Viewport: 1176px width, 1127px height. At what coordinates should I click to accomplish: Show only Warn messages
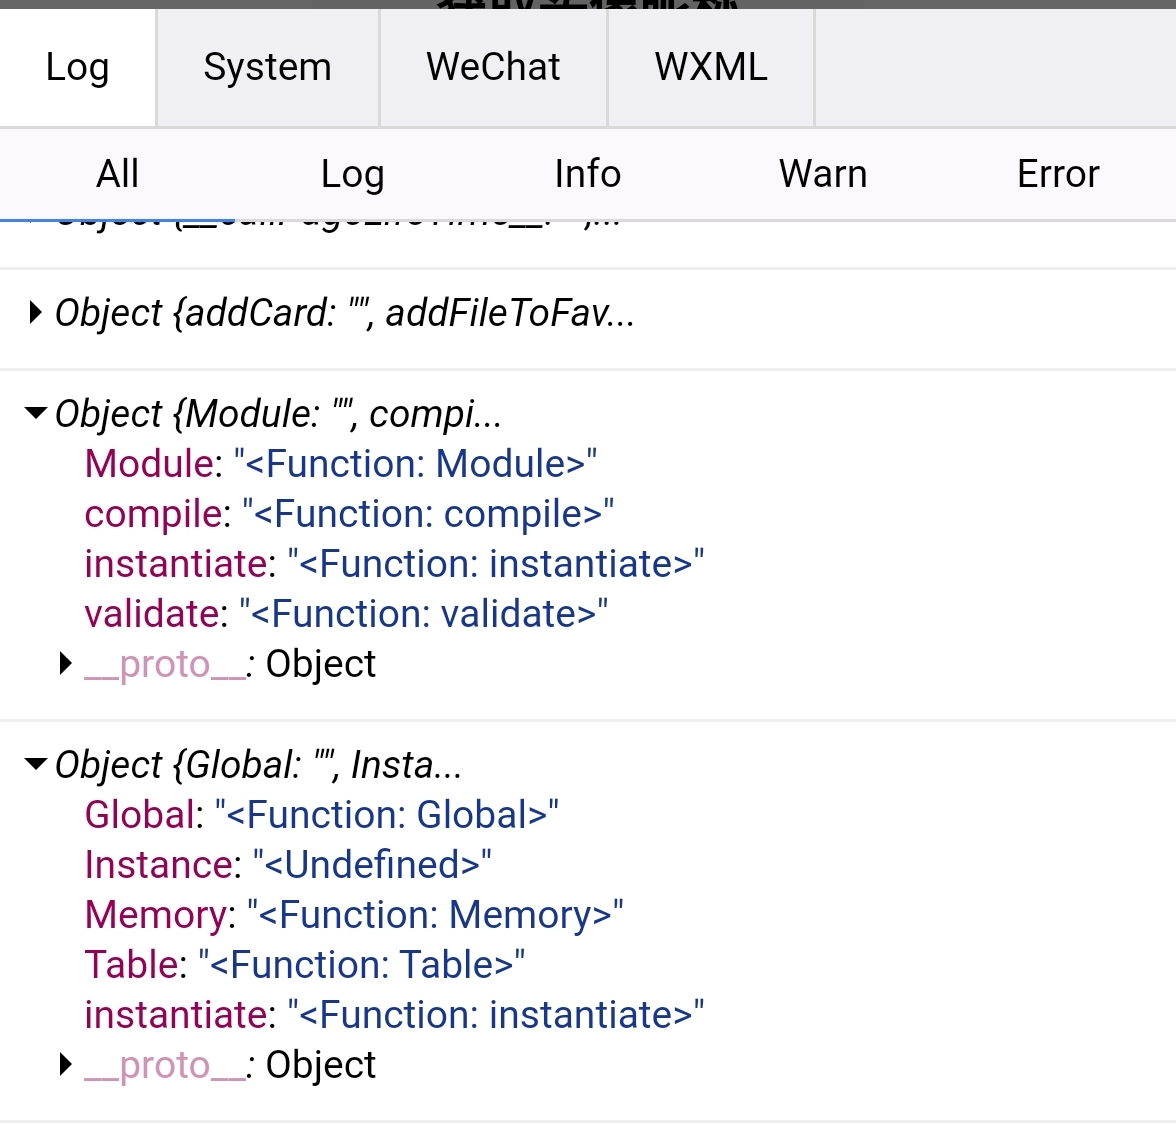click(822, 174)
